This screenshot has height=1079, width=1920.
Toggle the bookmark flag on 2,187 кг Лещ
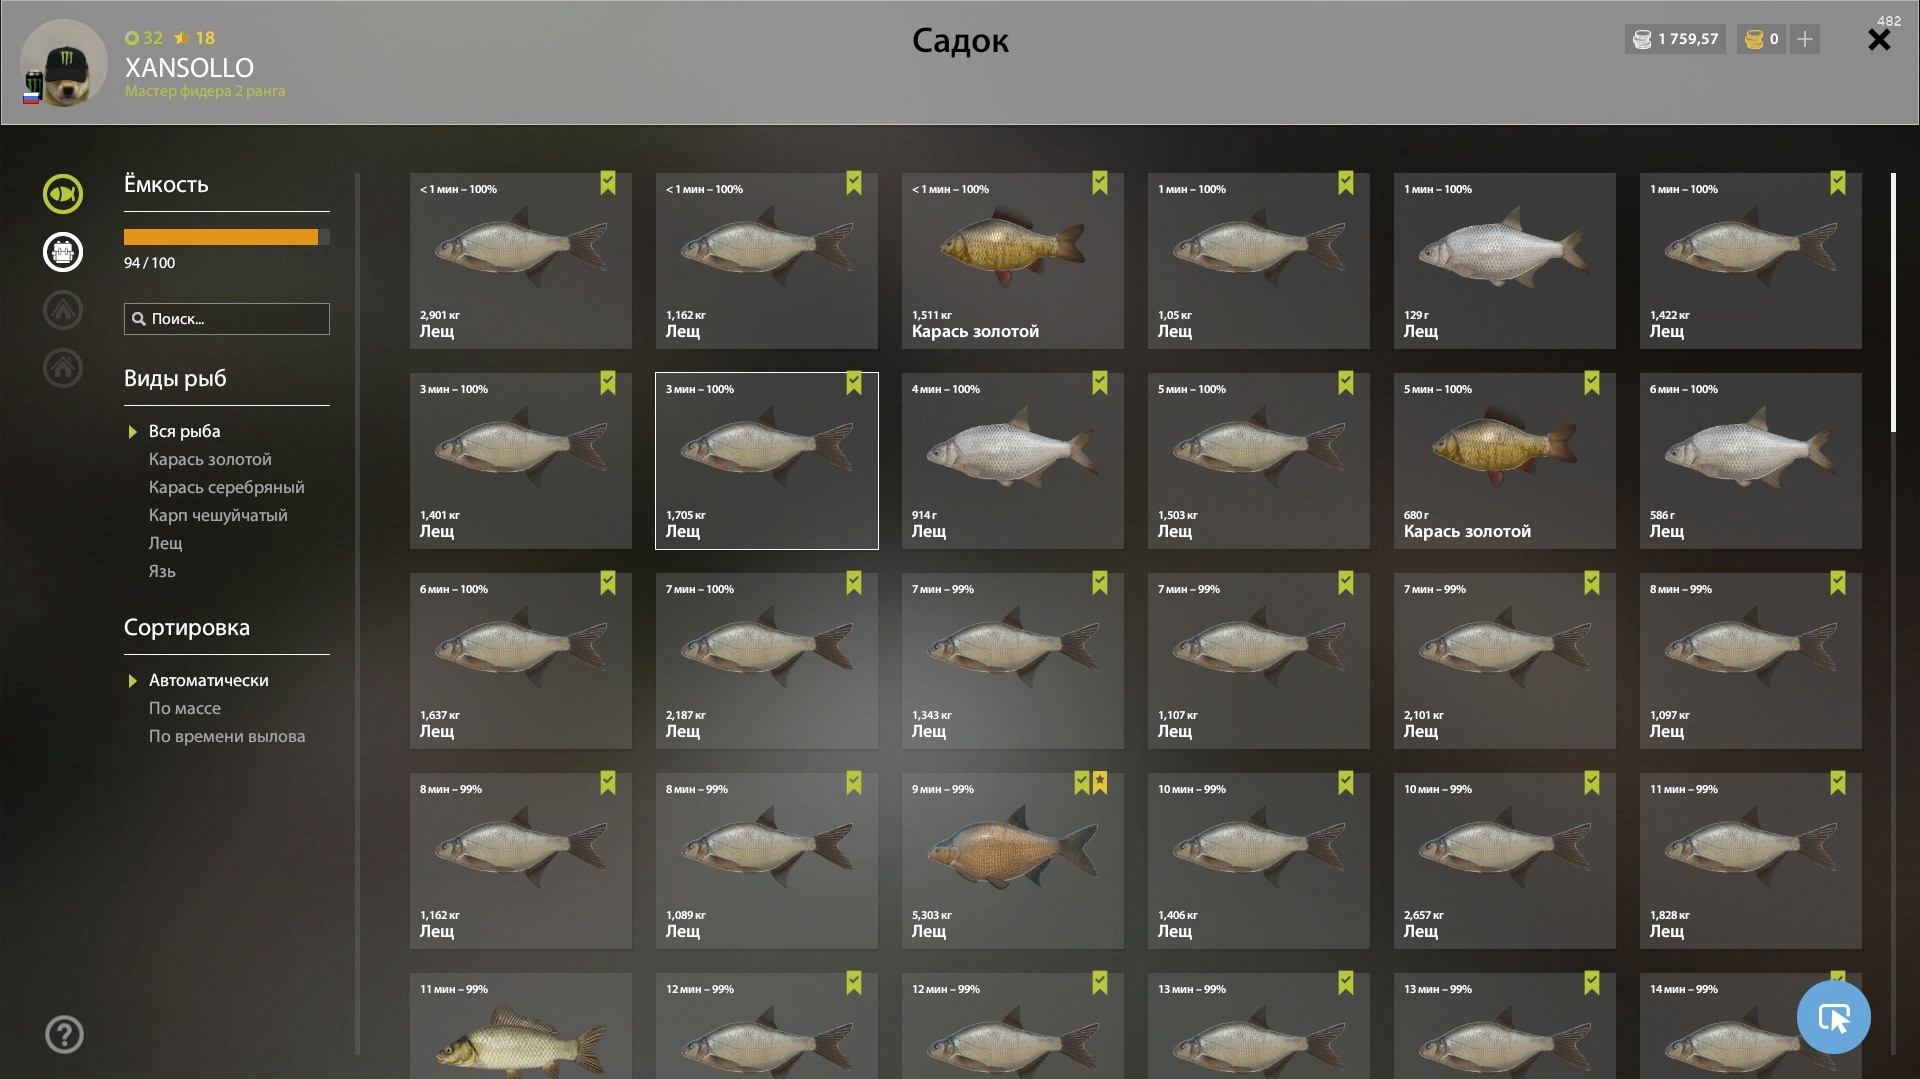854,583
